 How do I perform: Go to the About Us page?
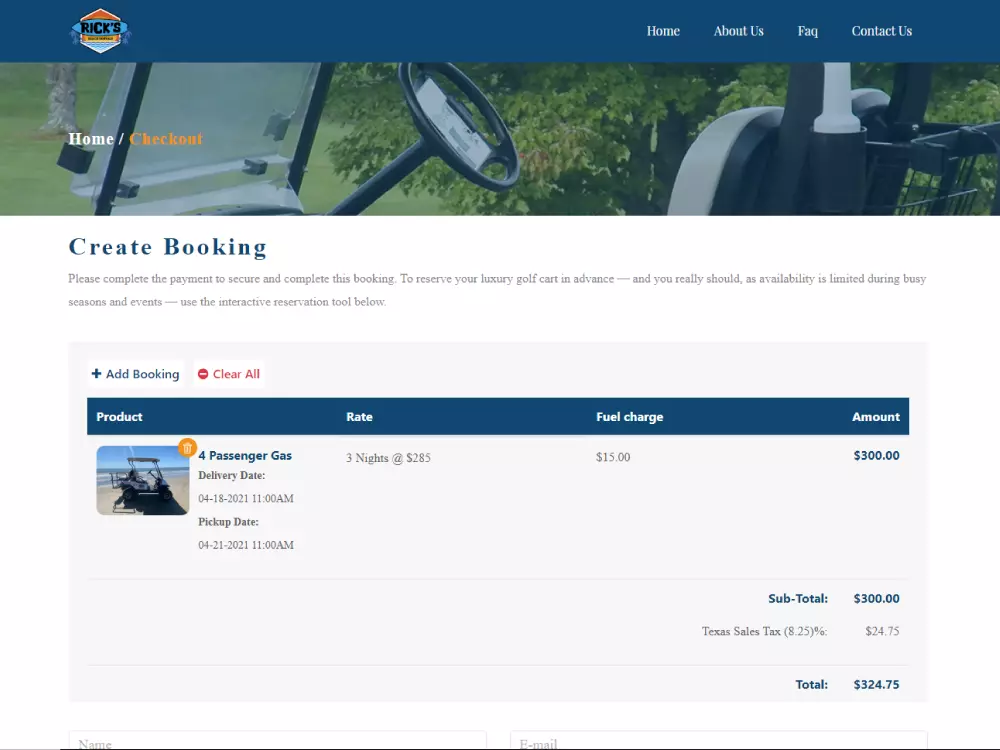point(739,31)
